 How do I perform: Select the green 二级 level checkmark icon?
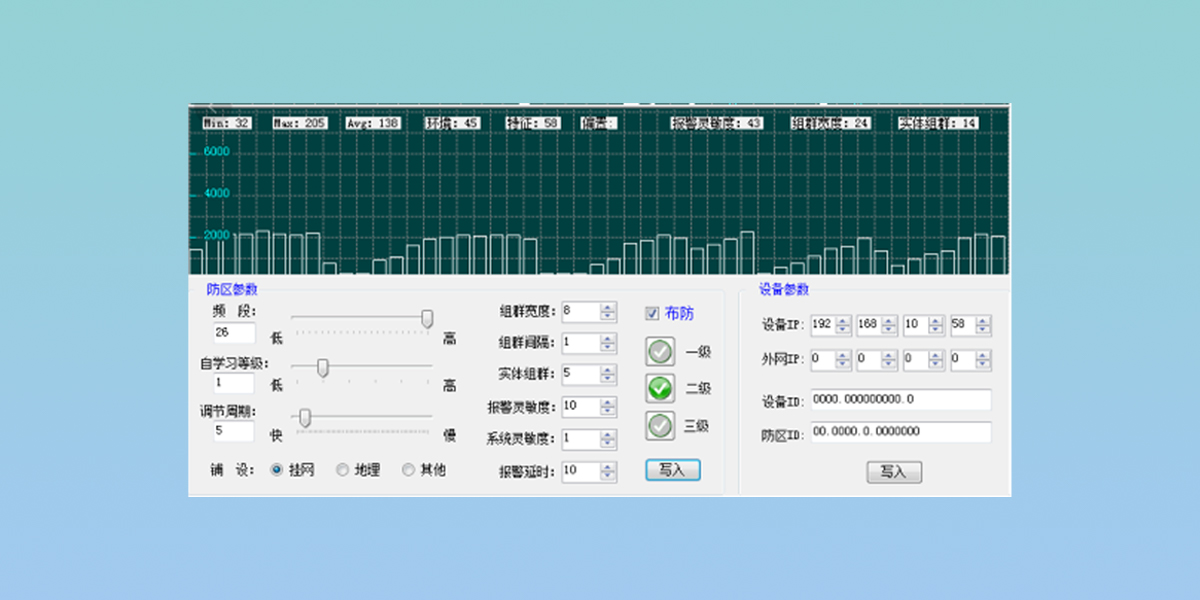660,388
